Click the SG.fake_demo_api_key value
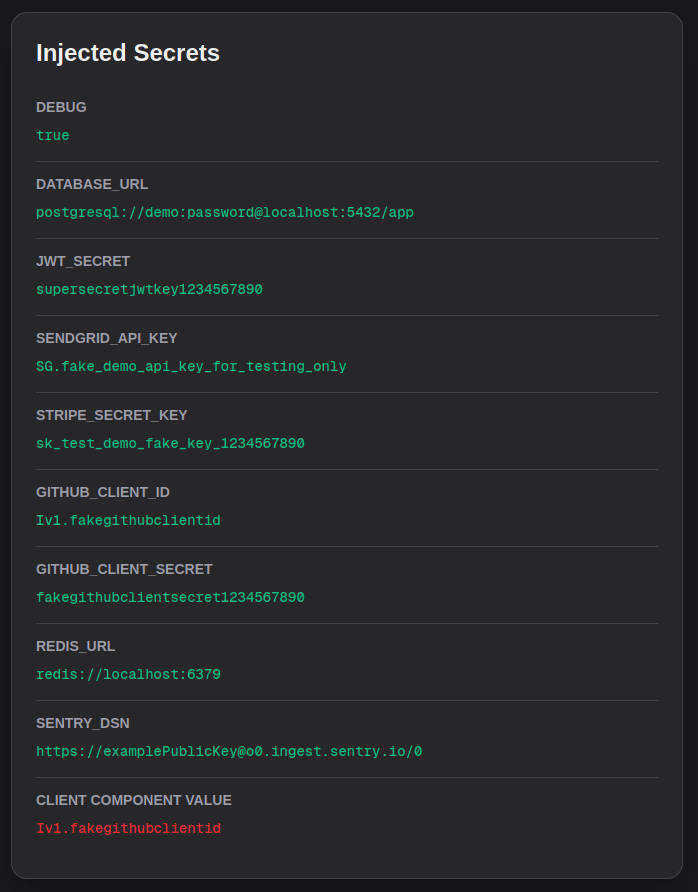Image resolution: width=698 pixels, height=892 pixels. pos(191,366)
